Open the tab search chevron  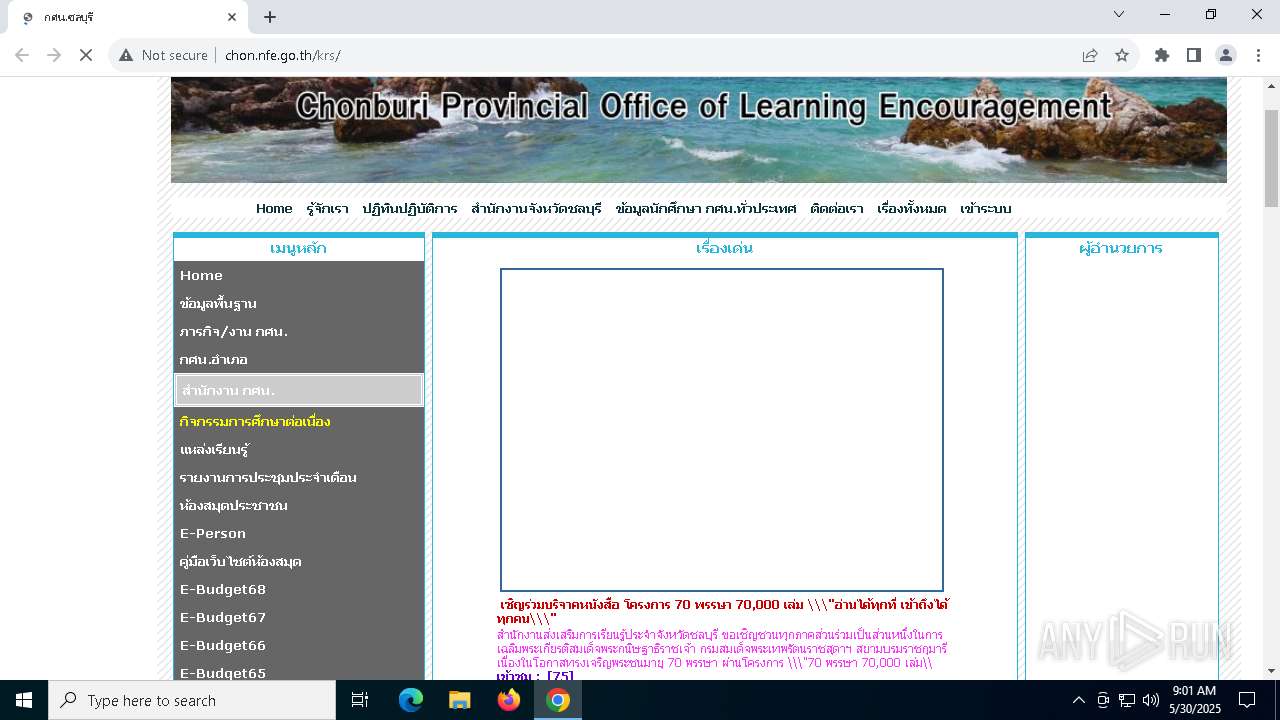click(1119, 14)
